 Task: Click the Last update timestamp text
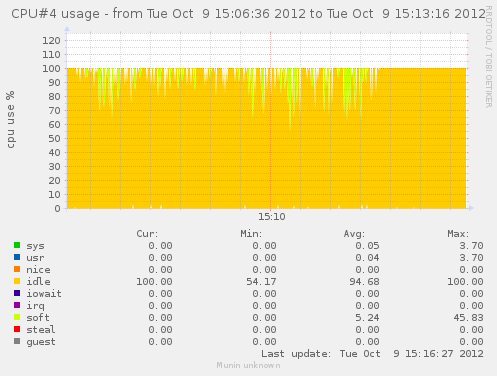point(372,354)
